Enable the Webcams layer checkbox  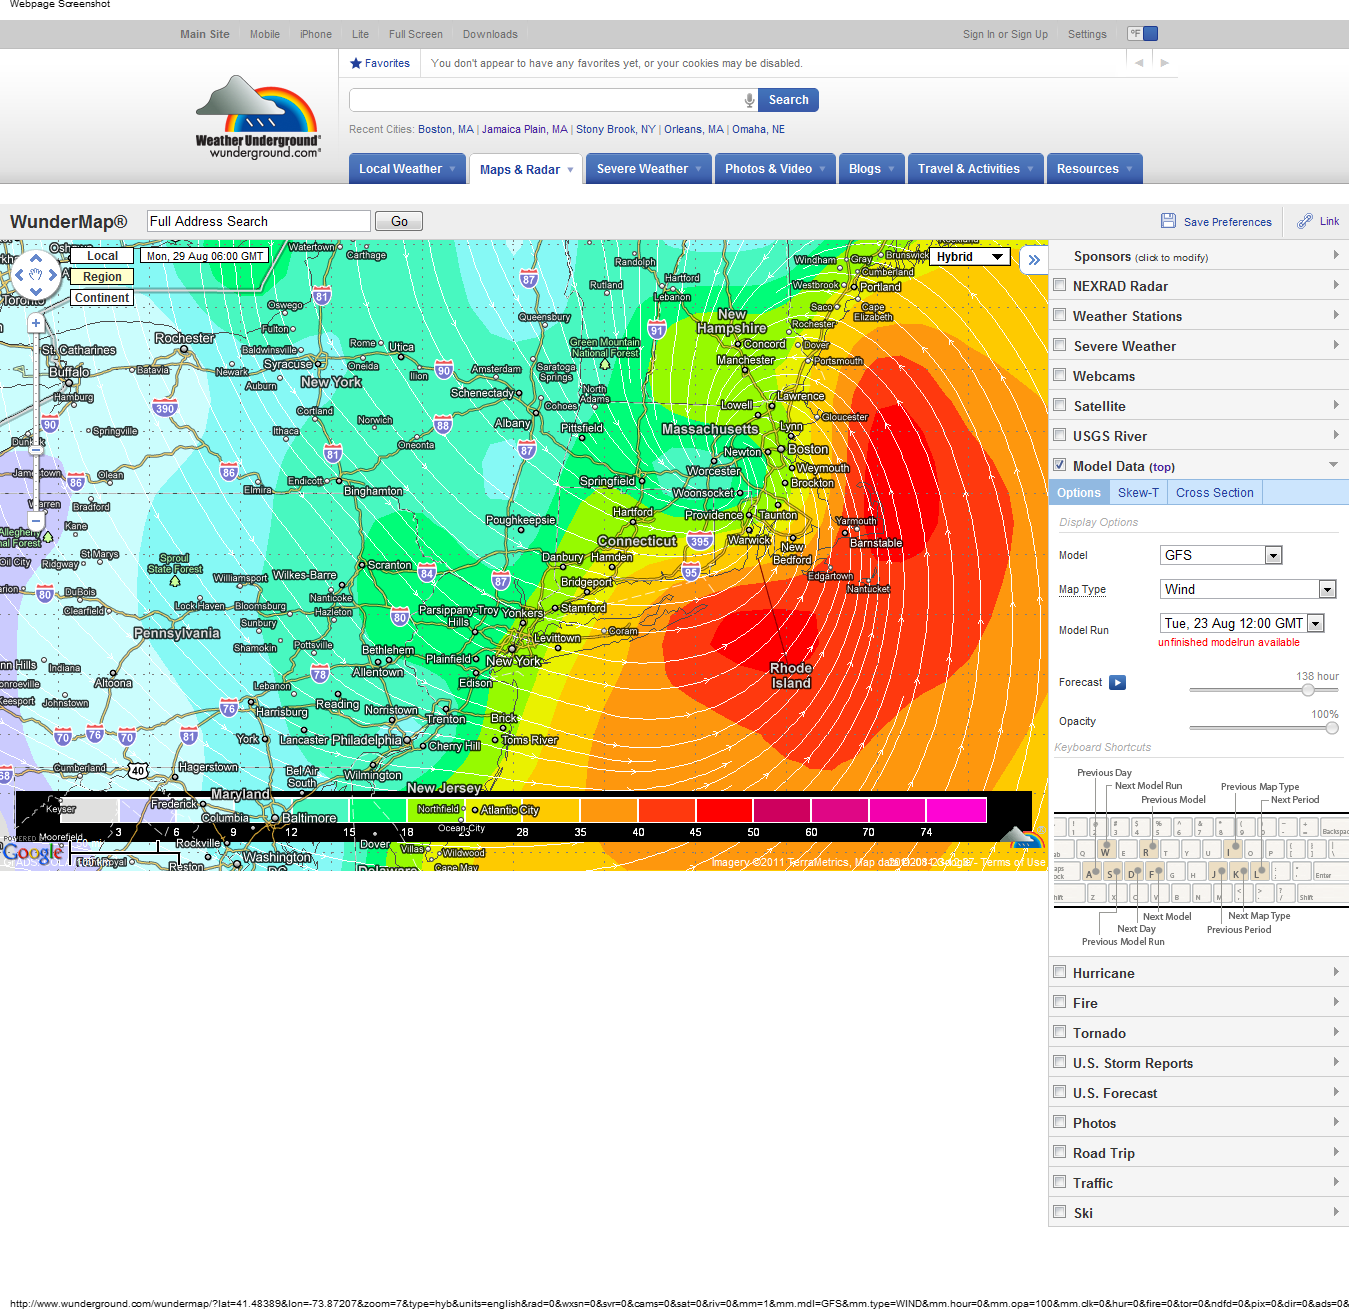(1059, 375)
